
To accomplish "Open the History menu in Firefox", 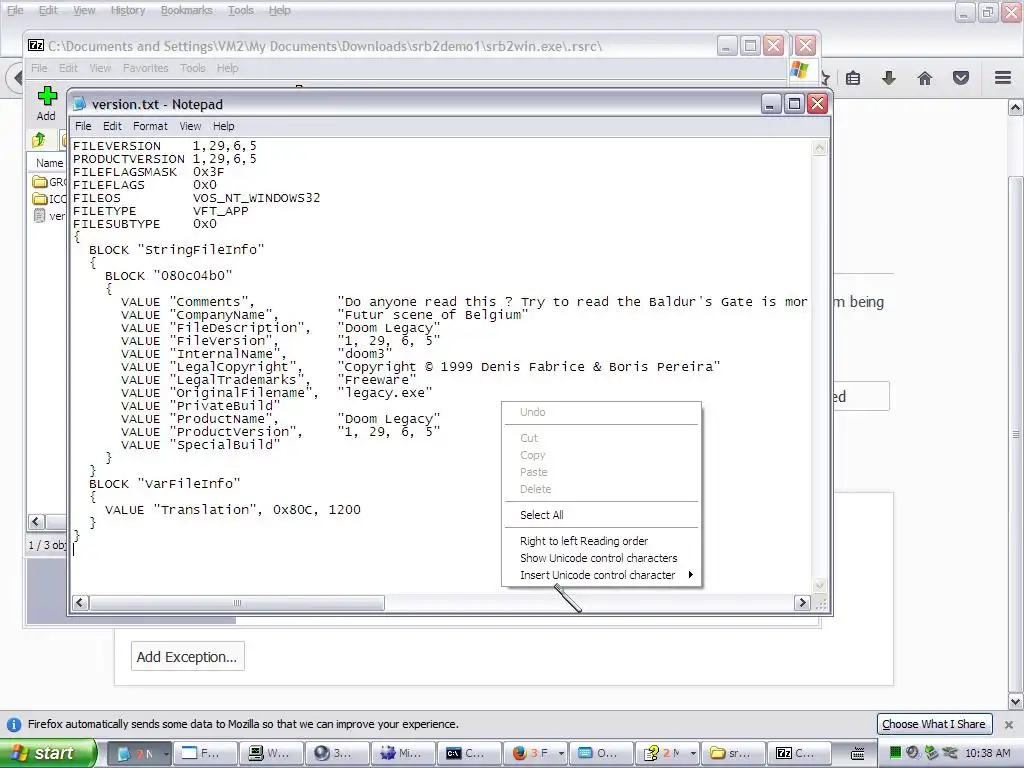I will point(127,10).
